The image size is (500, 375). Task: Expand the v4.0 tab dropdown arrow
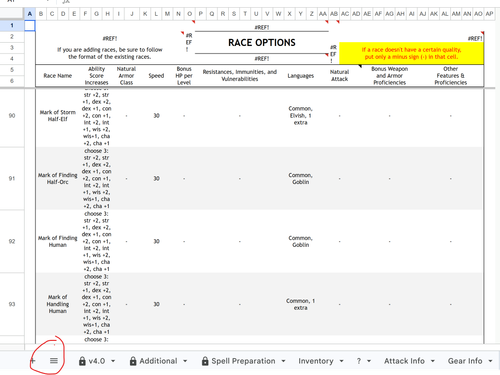click(x=113, y=361)
